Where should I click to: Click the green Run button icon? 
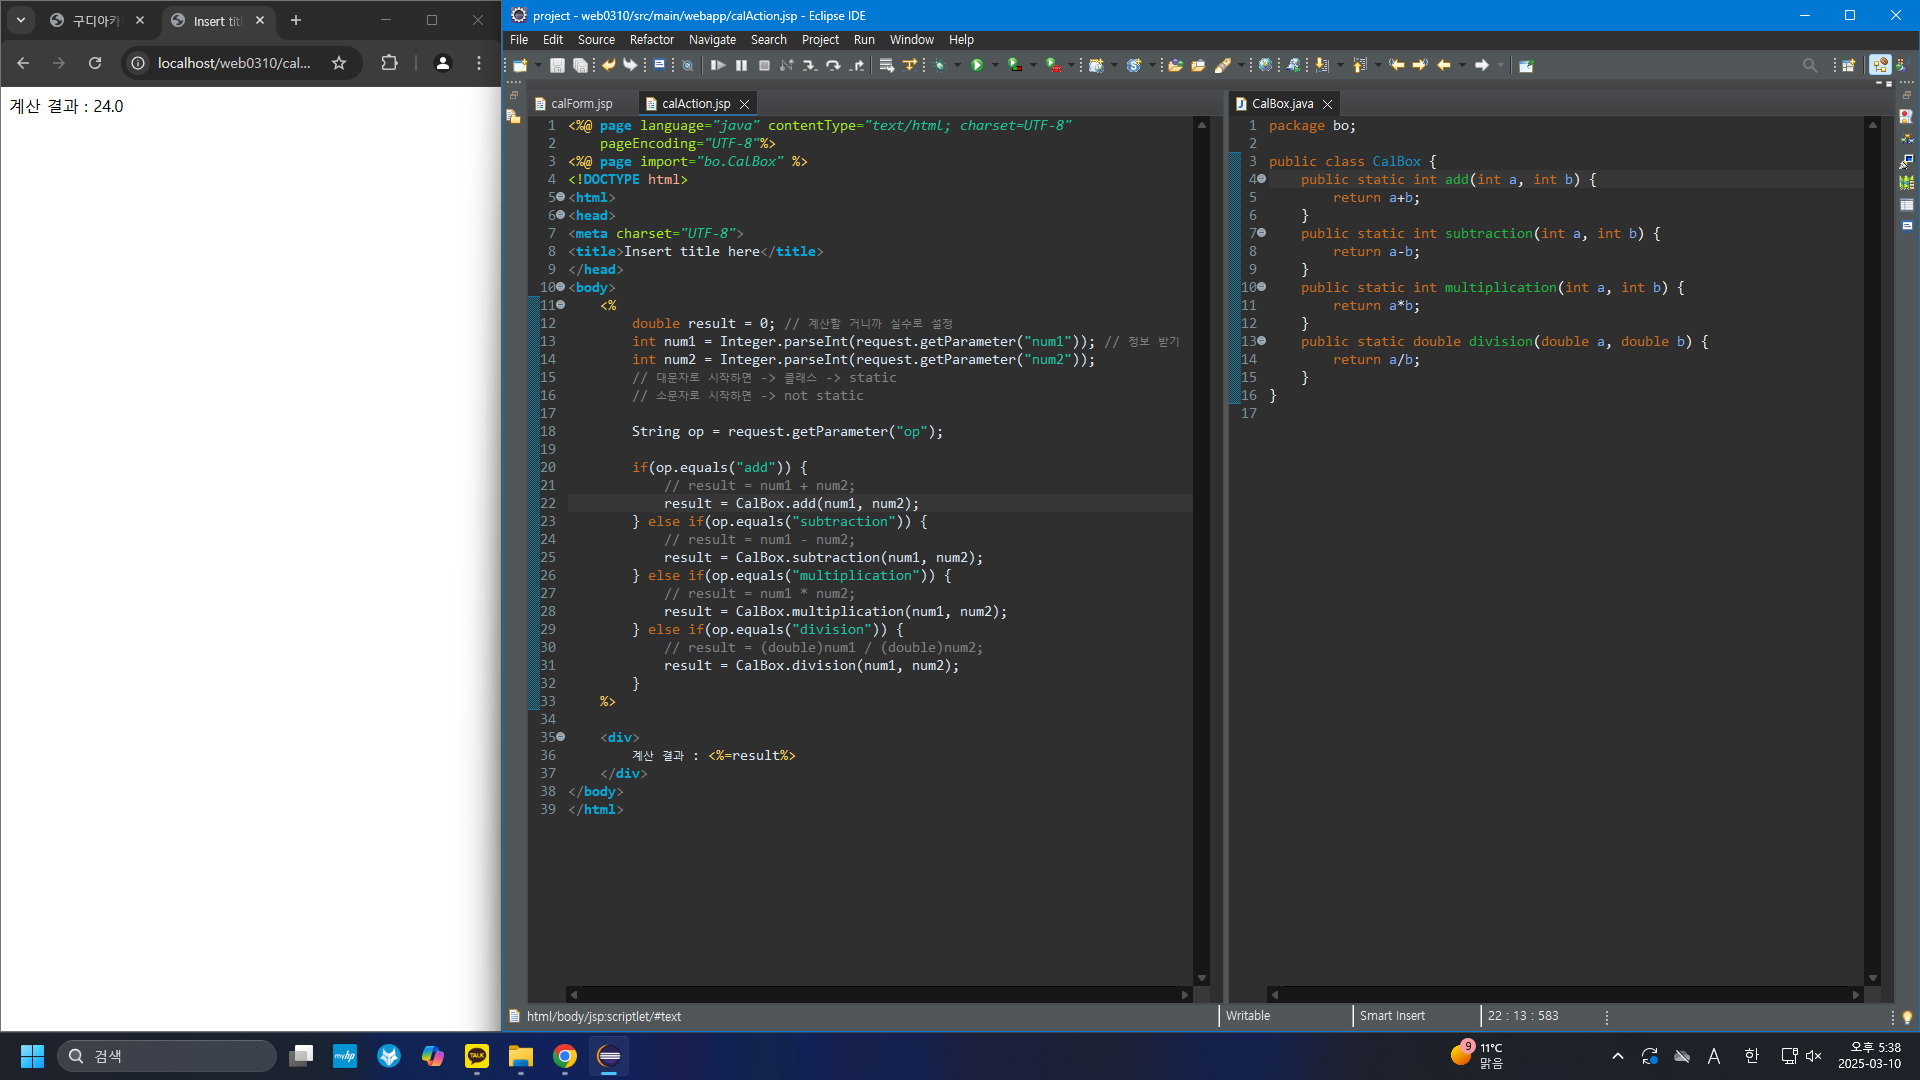[977, 66]
